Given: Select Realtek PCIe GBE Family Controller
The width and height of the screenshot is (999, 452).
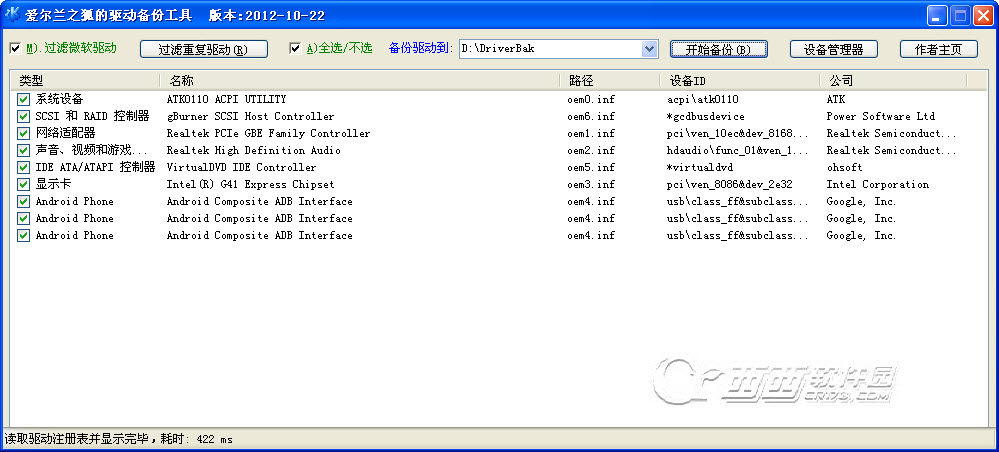Looking at the screenshot, I should (x=268, y=133).
